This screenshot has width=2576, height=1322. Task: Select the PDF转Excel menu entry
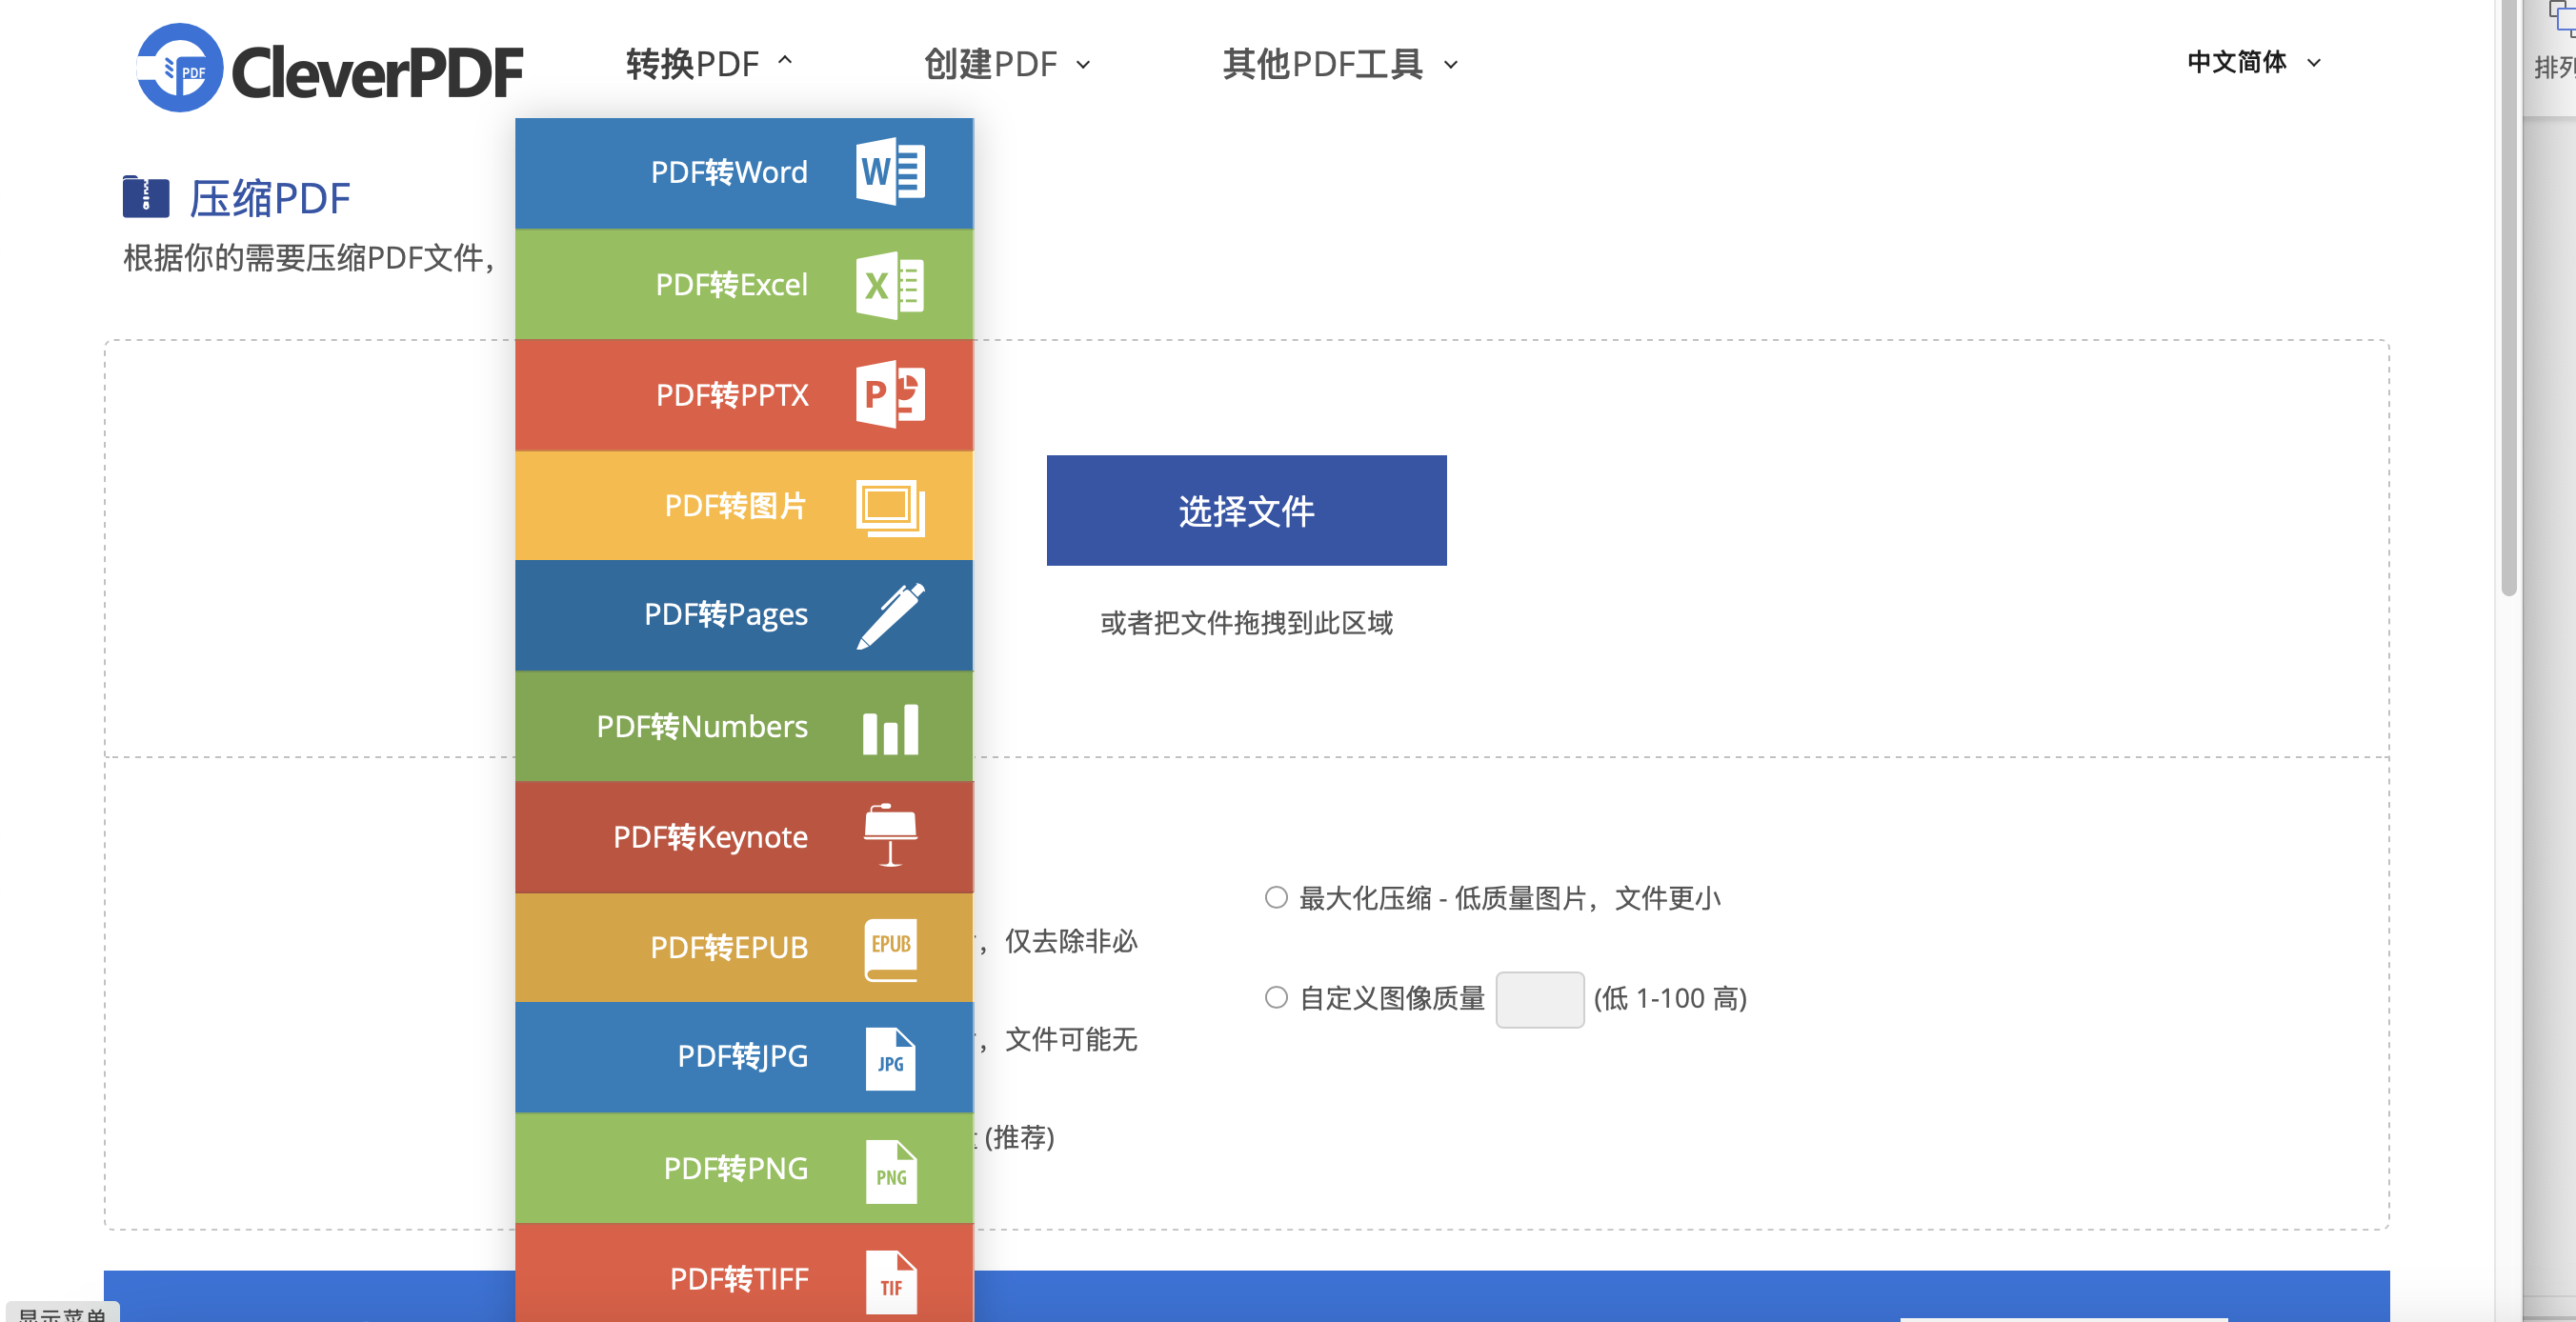744,285
